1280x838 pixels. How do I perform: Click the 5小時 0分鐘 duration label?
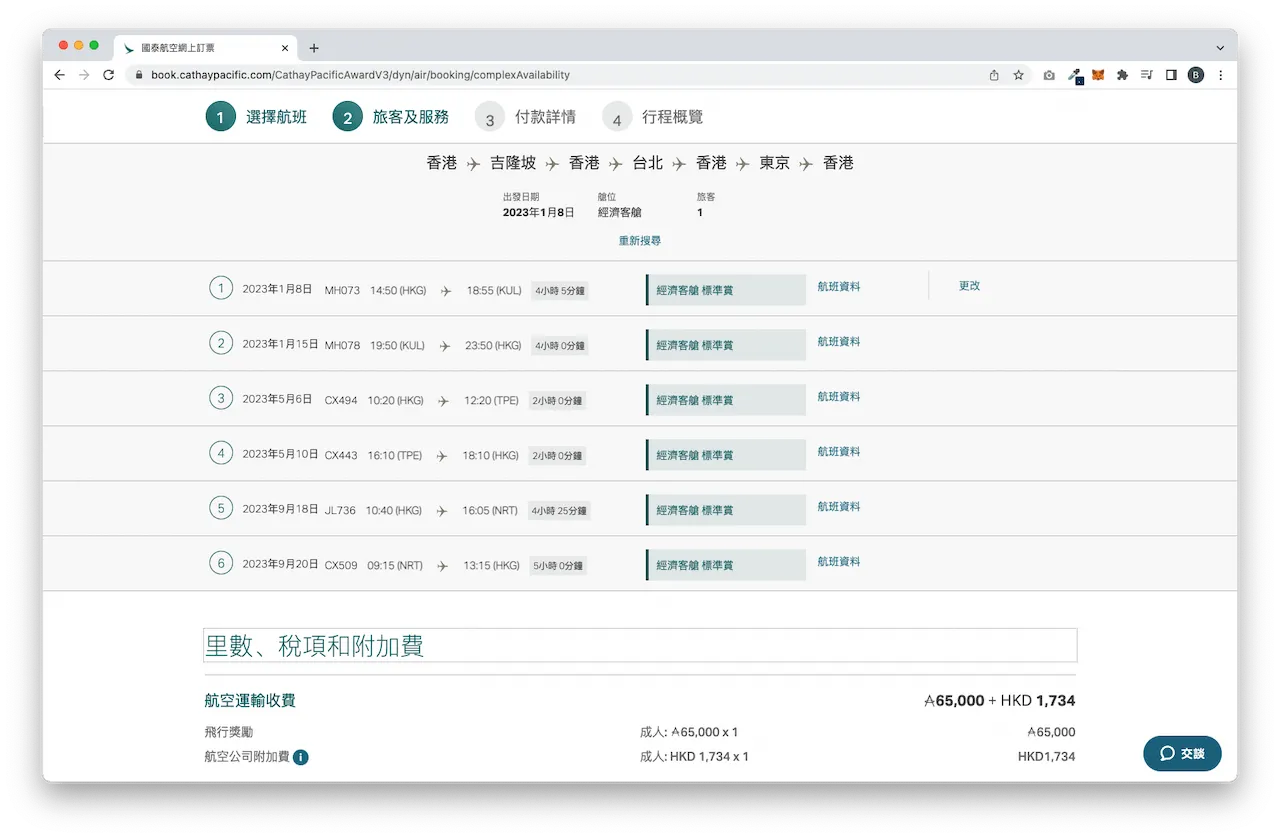tap(558, 566)
